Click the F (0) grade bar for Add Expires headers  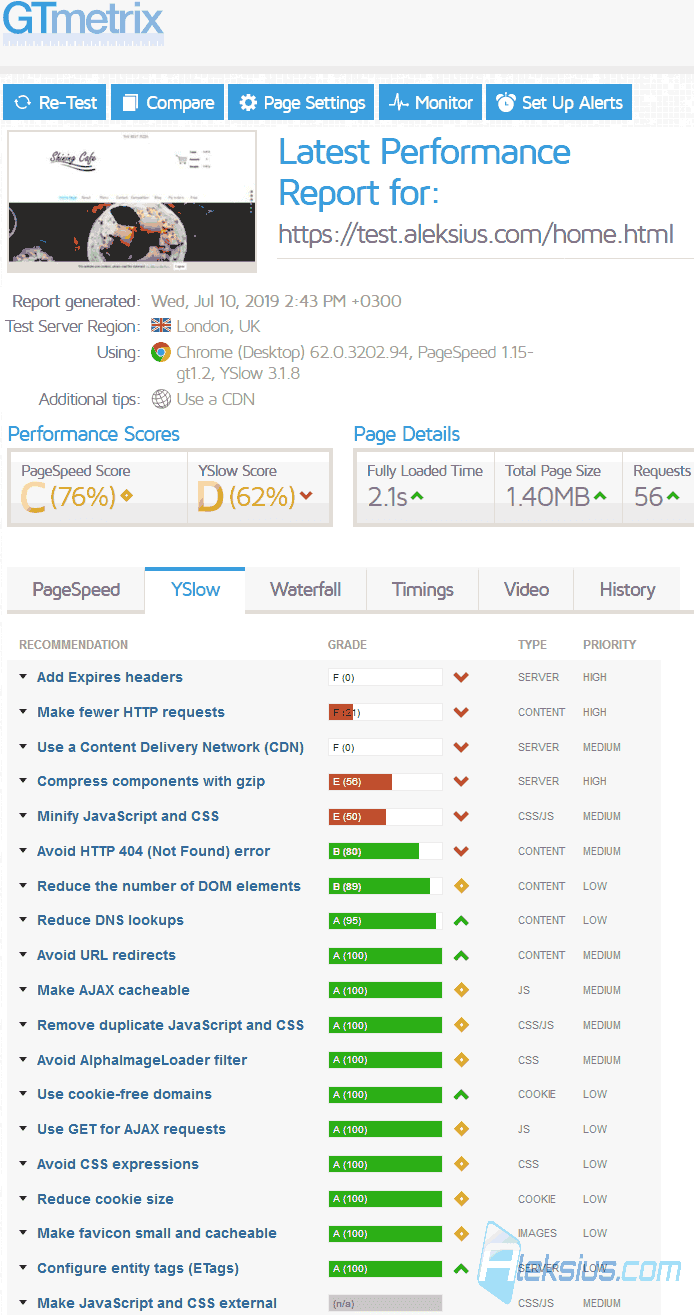point(385,677)
